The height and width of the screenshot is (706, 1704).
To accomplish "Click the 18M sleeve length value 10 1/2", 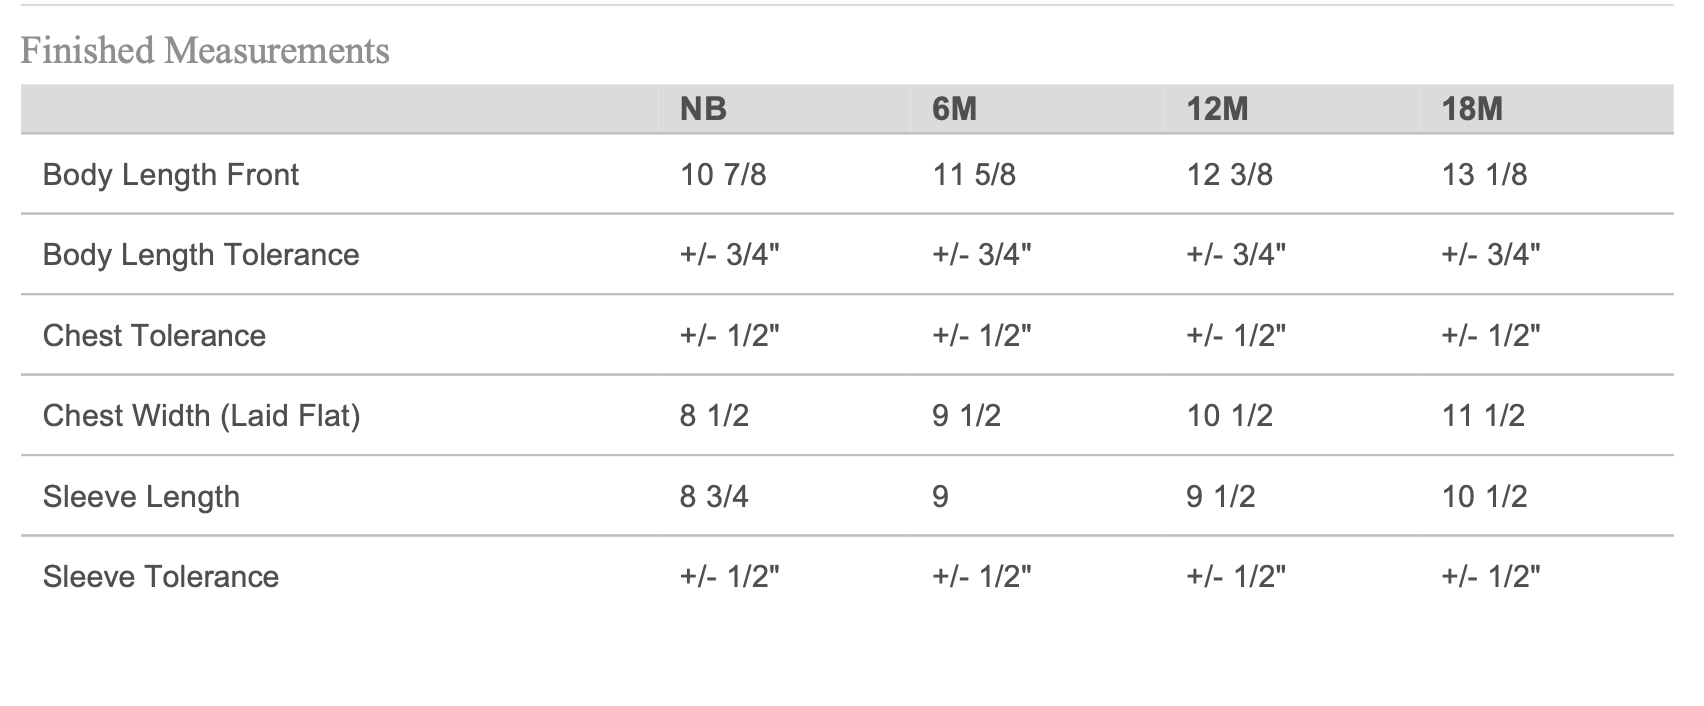I will [1484, 497].
